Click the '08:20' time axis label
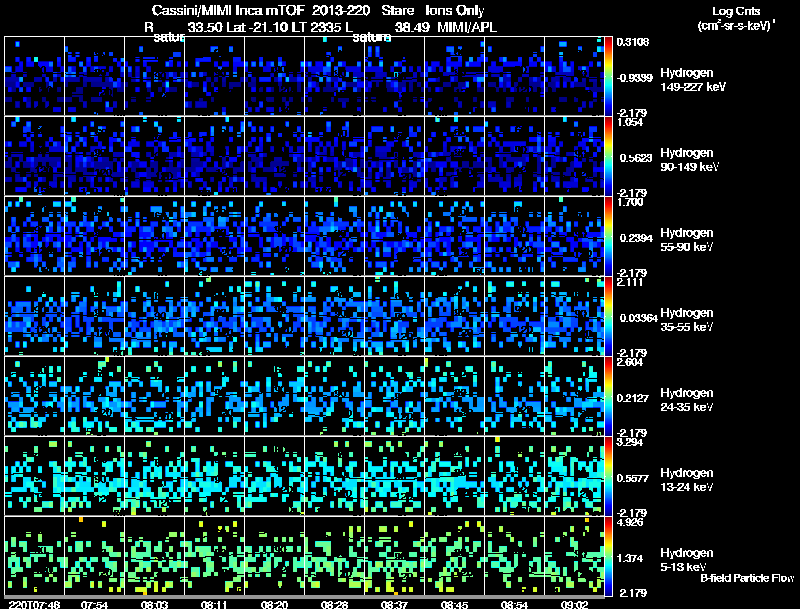 274,604
